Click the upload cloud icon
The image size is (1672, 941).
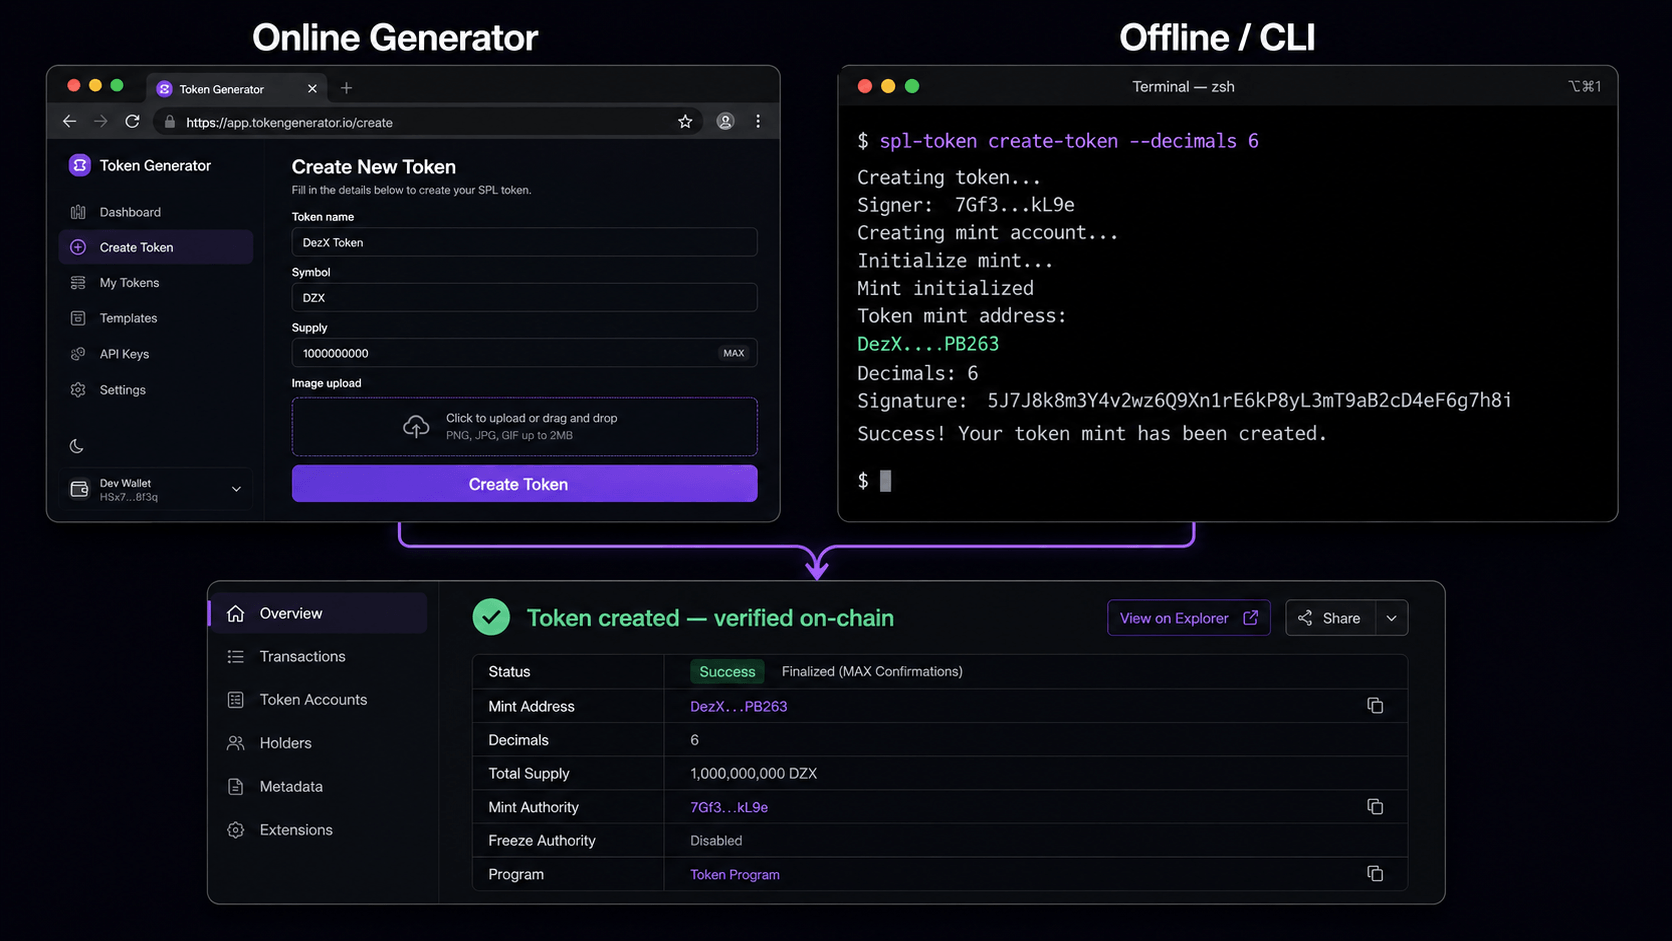click(416, 427)
